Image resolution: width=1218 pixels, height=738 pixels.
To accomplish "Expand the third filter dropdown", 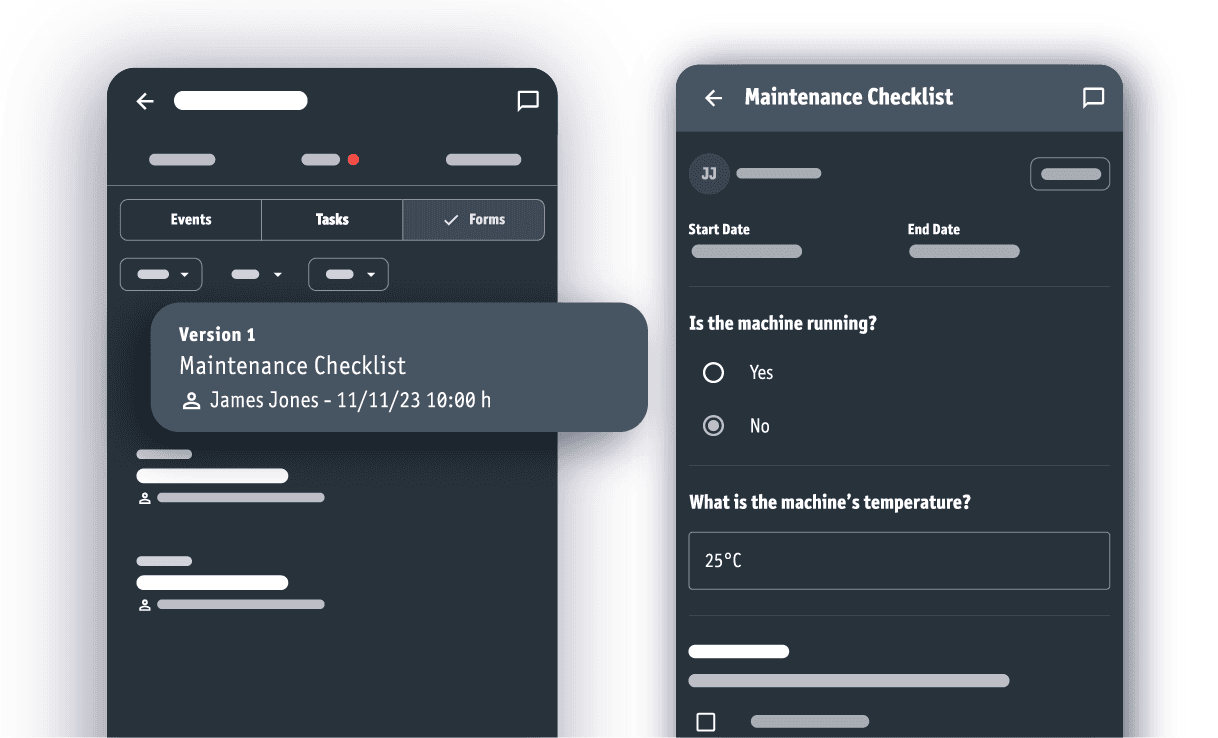I will [x=348, y=274].
